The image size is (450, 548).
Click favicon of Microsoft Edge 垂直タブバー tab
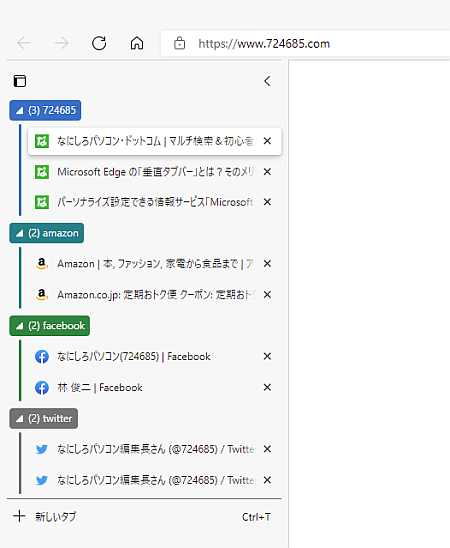42,172
